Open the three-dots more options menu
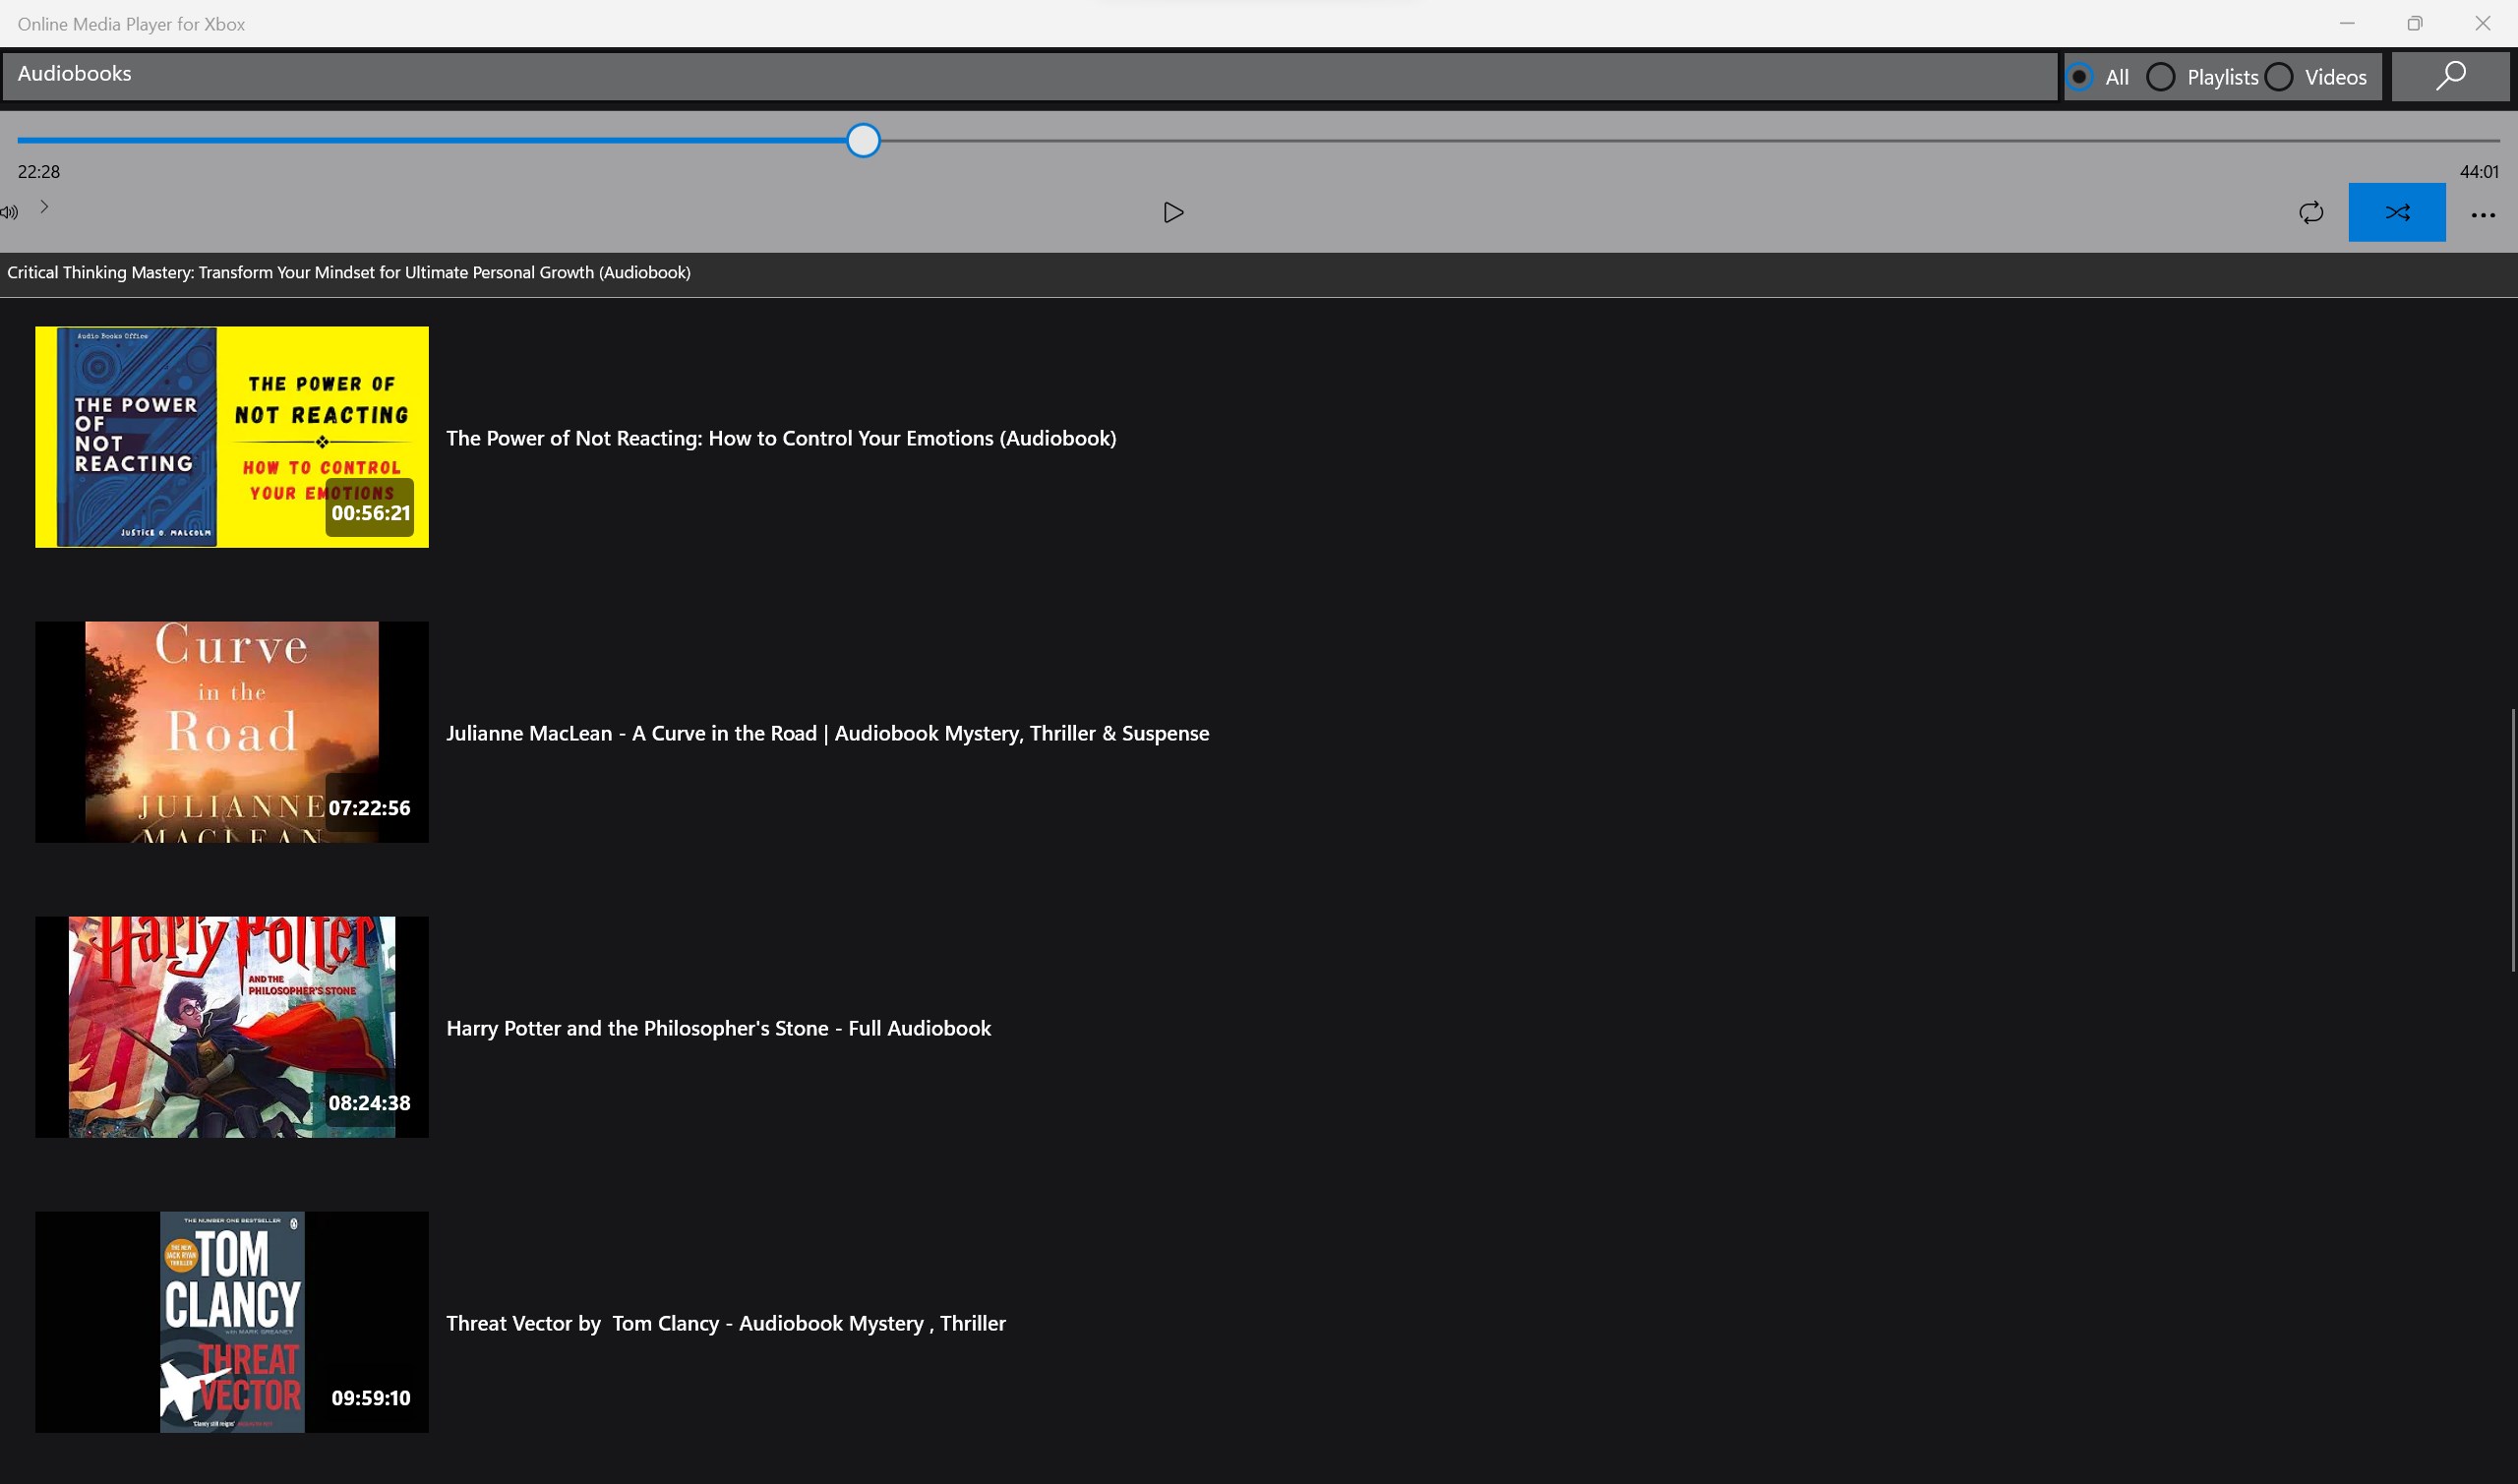This screenshot has width=2518, height=1484. [2482, 214]
